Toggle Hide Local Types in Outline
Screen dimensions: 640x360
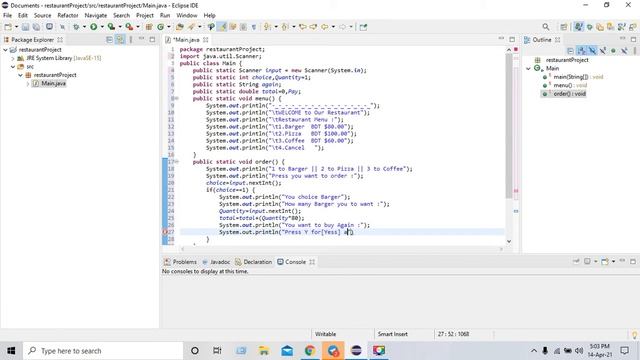[x=624, y=51]
